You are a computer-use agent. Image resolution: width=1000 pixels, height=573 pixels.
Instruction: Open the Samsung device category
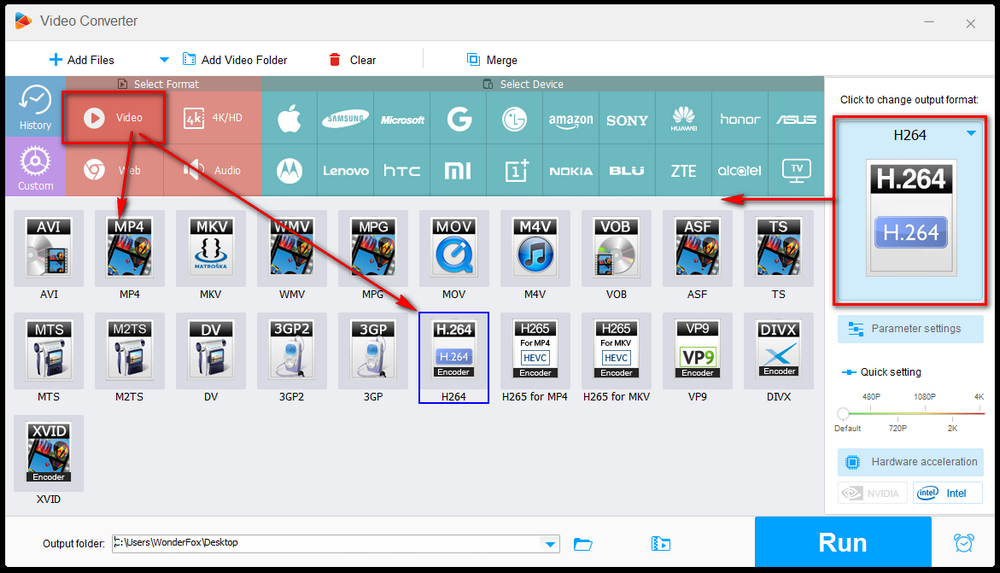point(345,120)
